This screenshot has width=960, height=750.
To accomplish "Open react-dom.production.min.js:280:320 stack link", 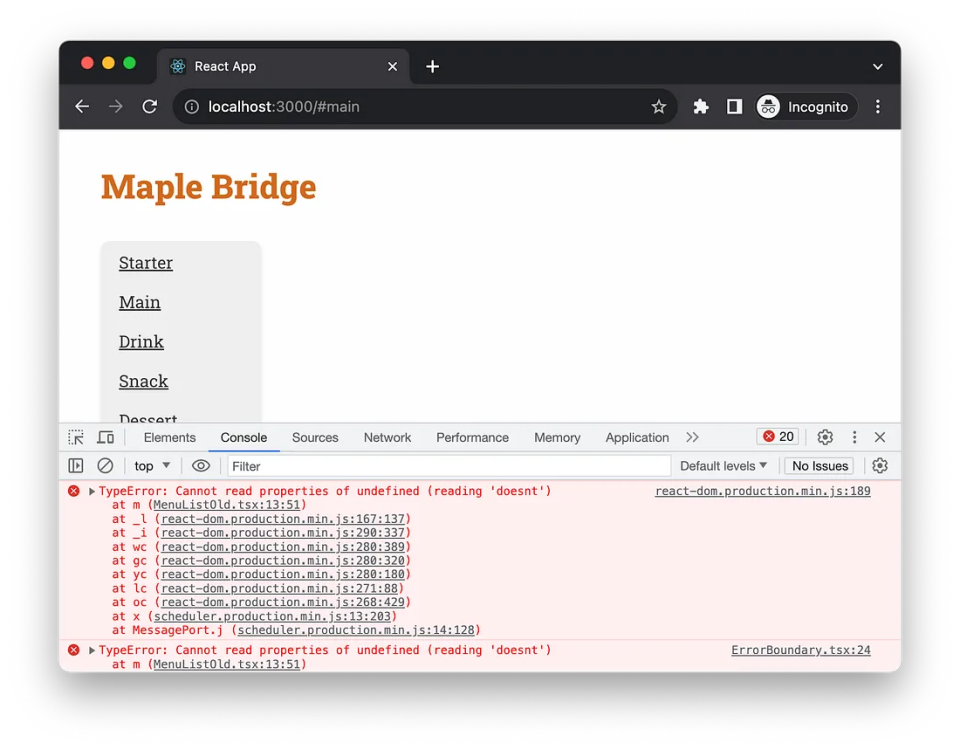I will click(283, 560).
